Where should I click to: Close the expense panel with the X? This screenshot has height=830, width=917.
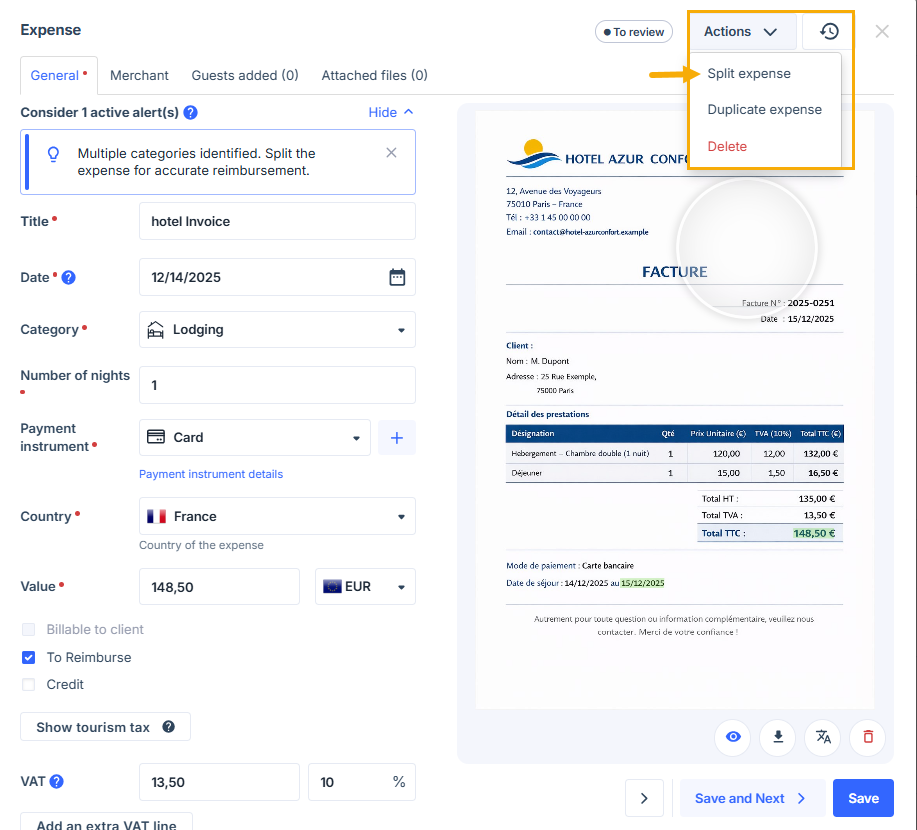(x=881, y=32)
